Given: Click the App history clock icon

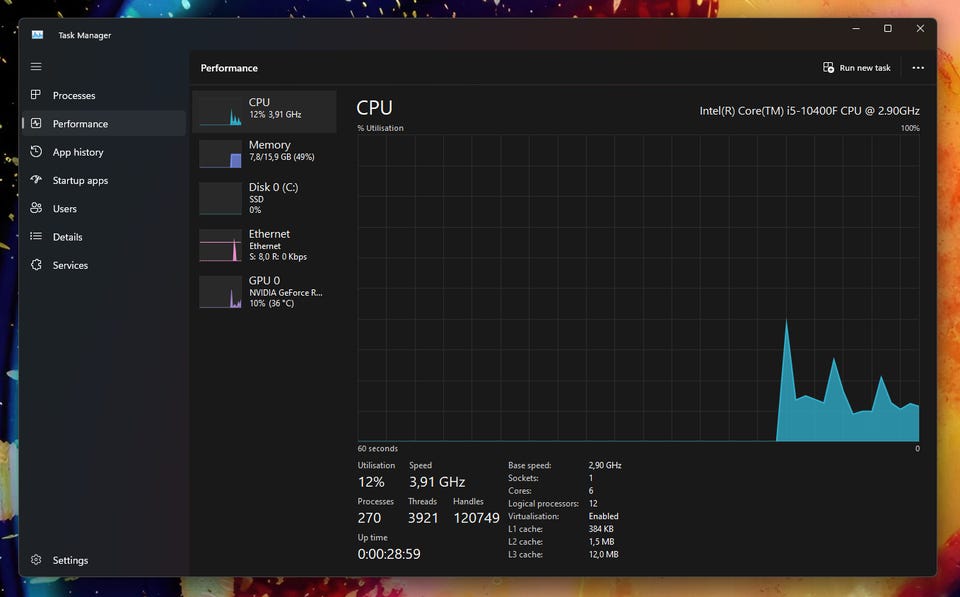Looking at the screenshot, I should (x=36, y=151).
